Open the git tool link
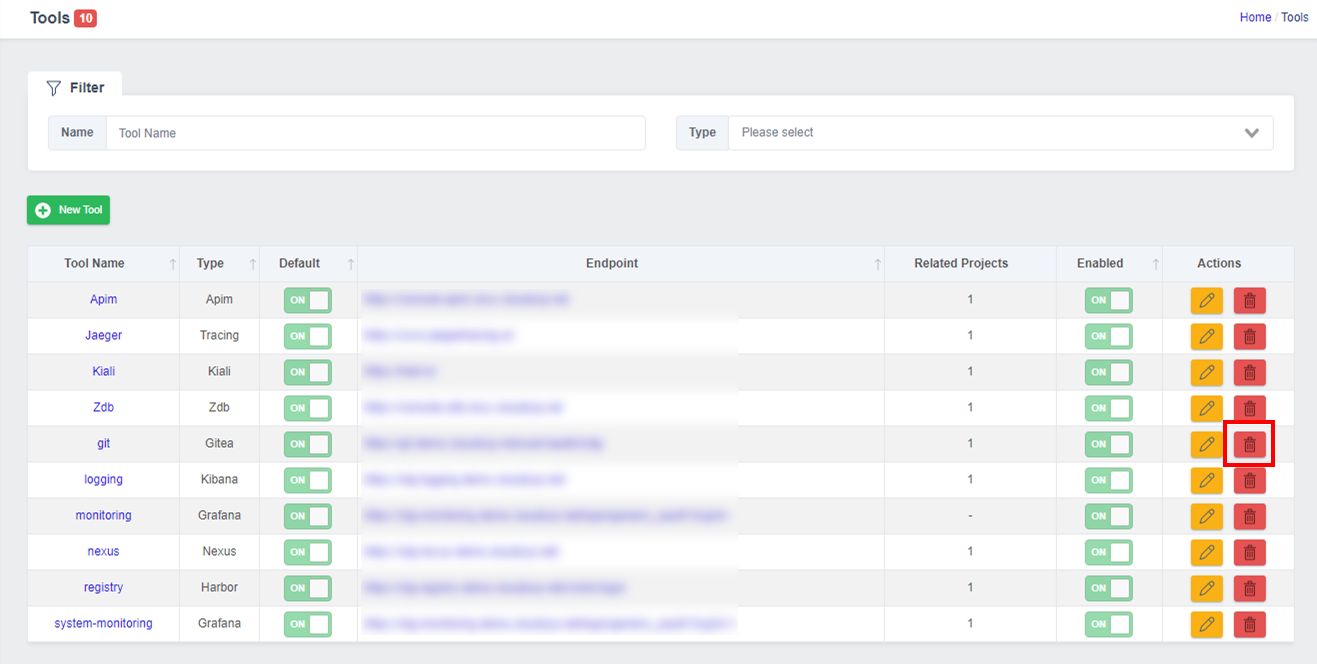The width and height of the screenshot is (1317, 664). 104,444
